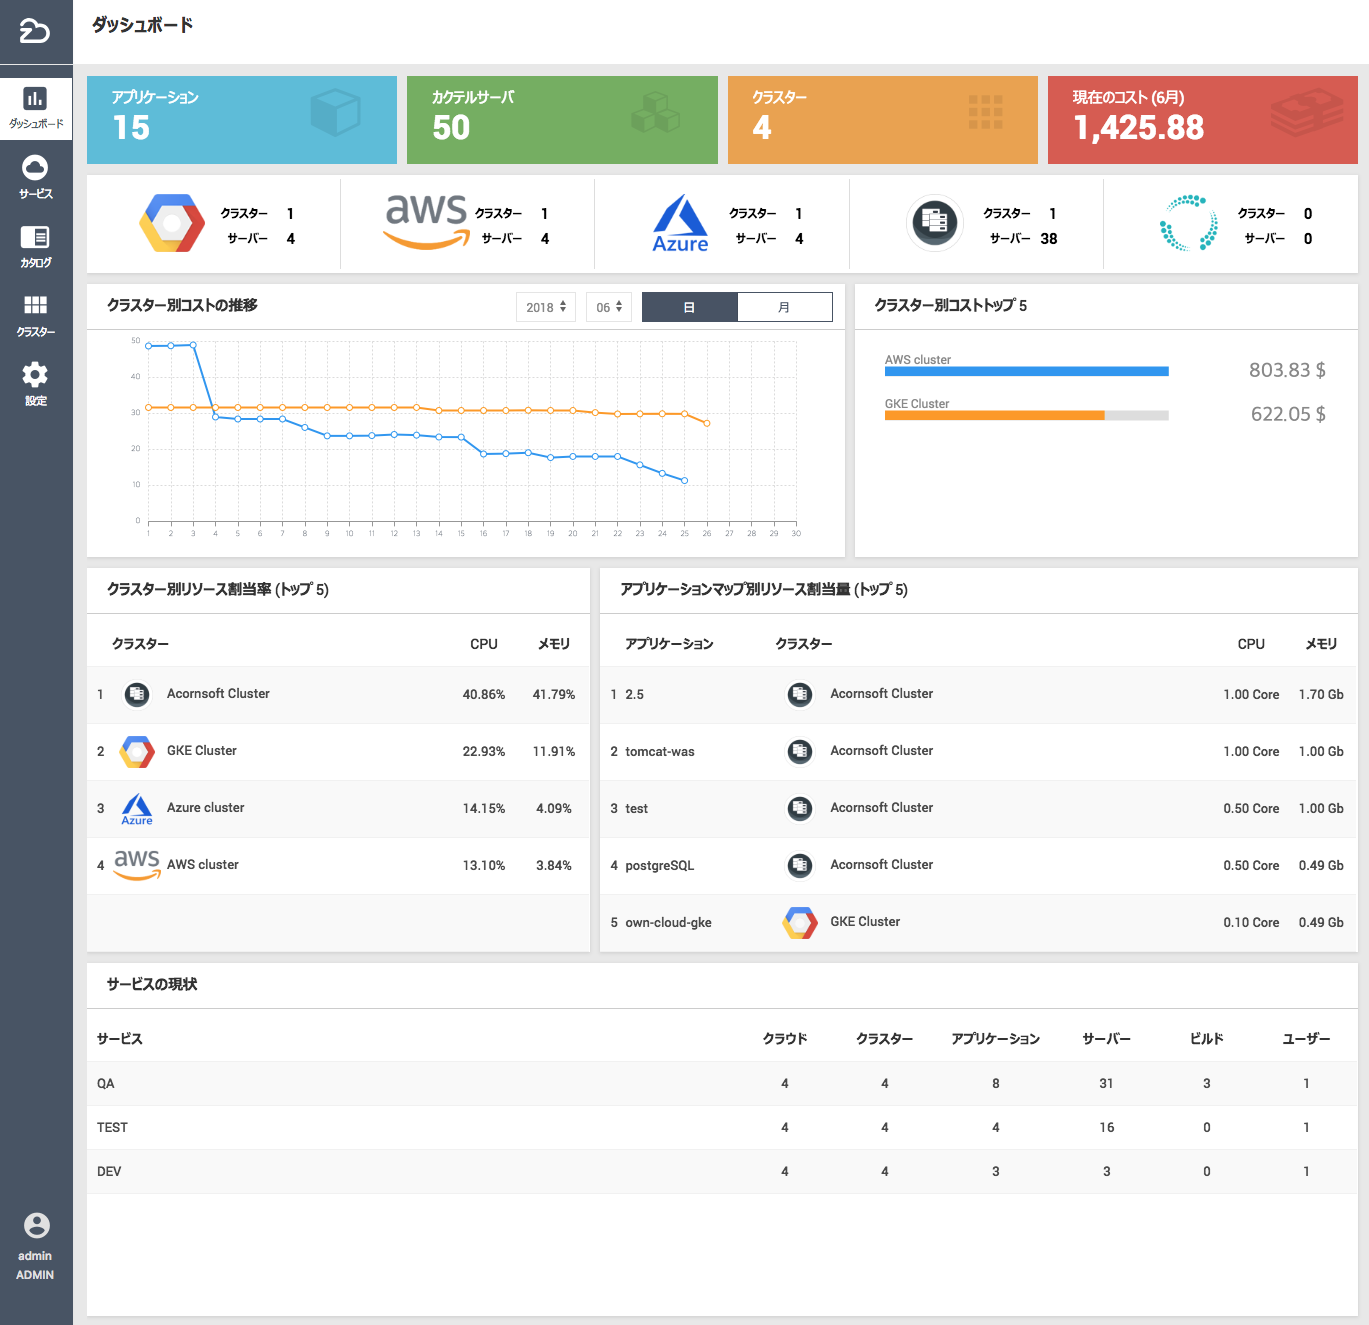This screenshot has width=1369, height=1325.
Task: Select the tomcat-was application row
Action: click(x=978, y=751)
